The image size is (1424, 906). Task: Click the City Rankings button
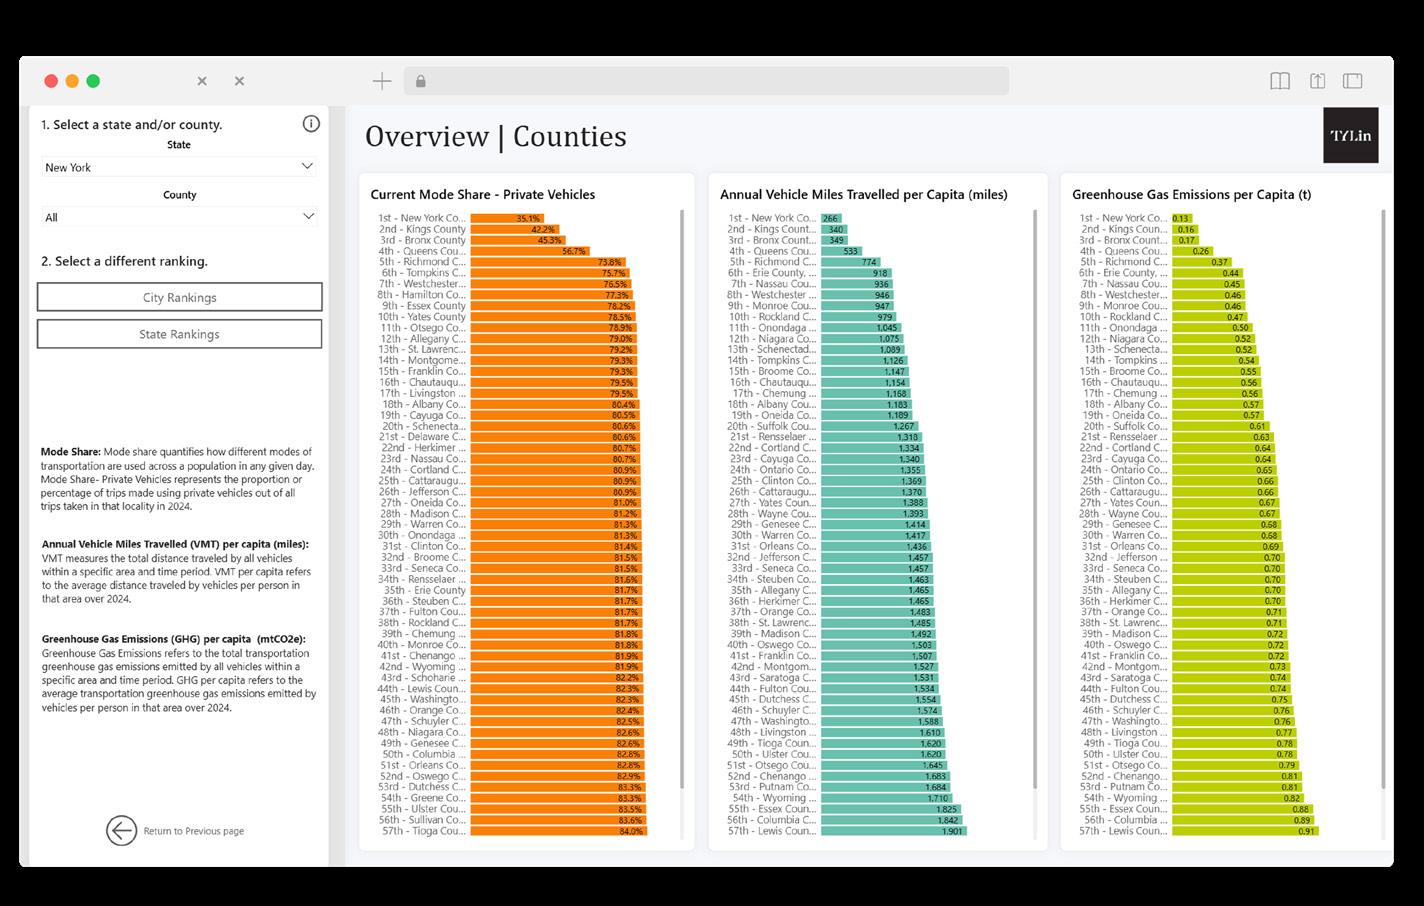click(x=180, y=297)
